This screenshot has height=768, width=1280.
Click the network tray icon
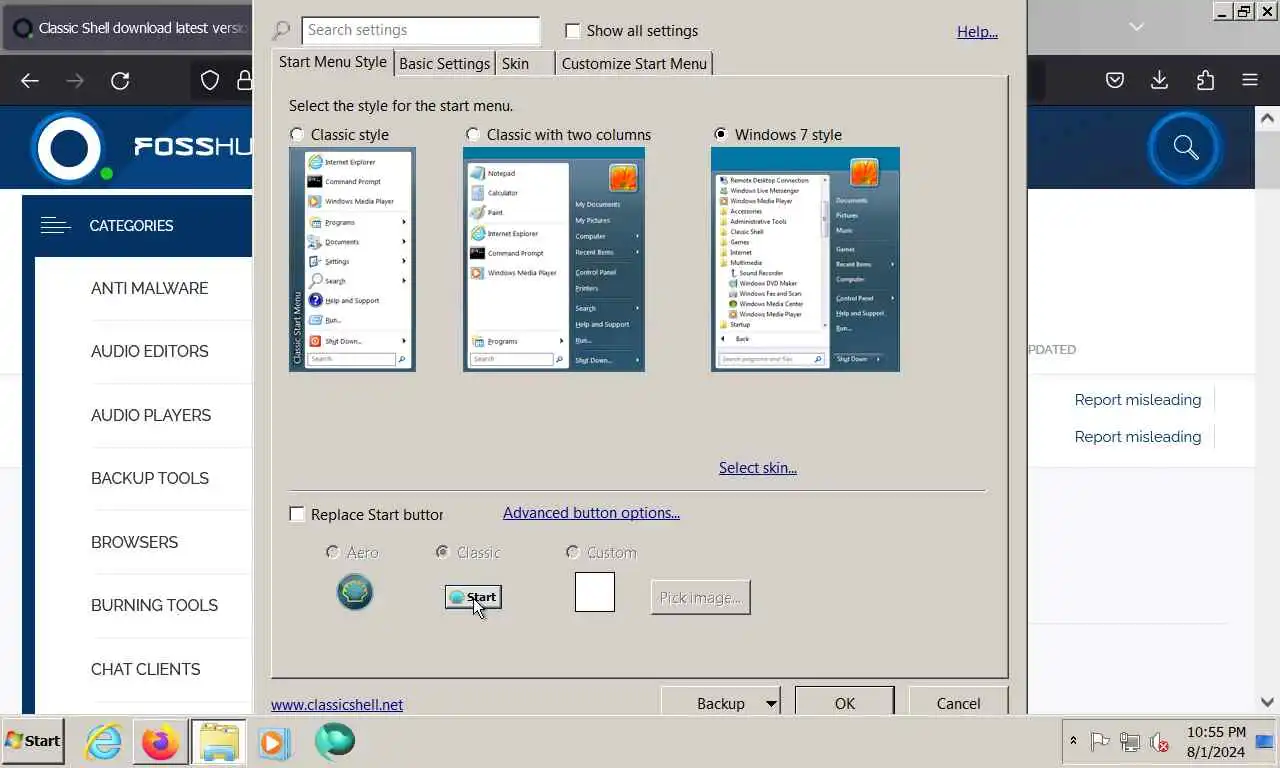[1130, 741]
